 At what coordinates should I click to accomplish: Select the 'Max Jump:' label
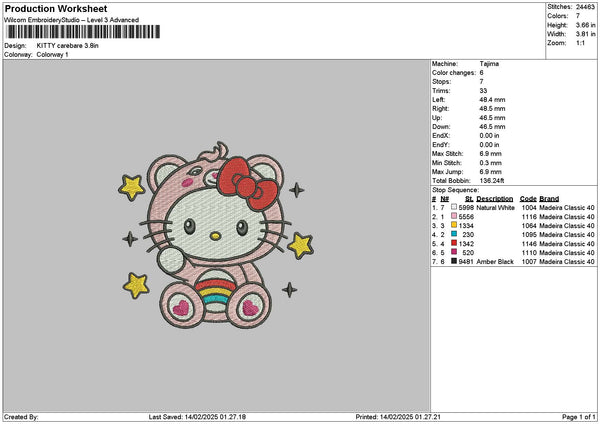[x=448, y=172]
